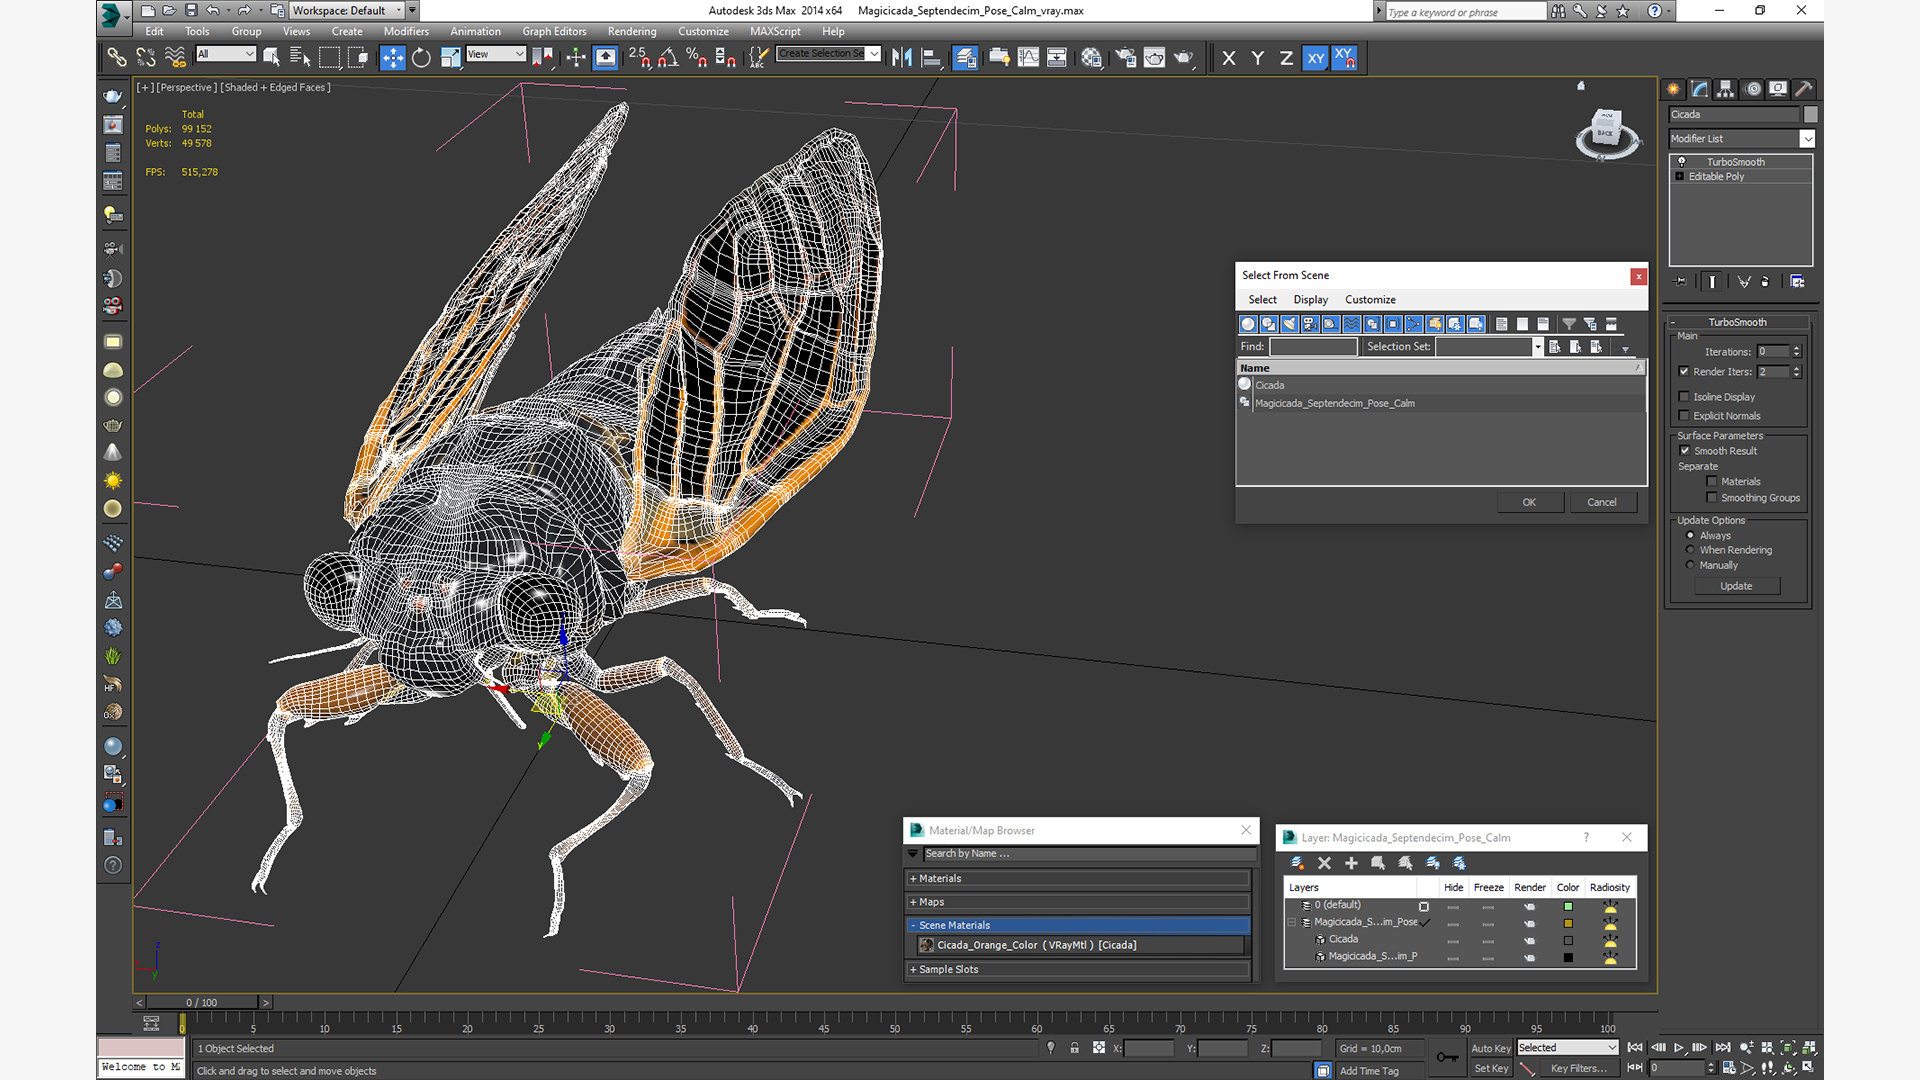Toggle Display Cameras filter in Select From Scene
This screenshot has height=1080, width=1920.
coord(1310,324)
